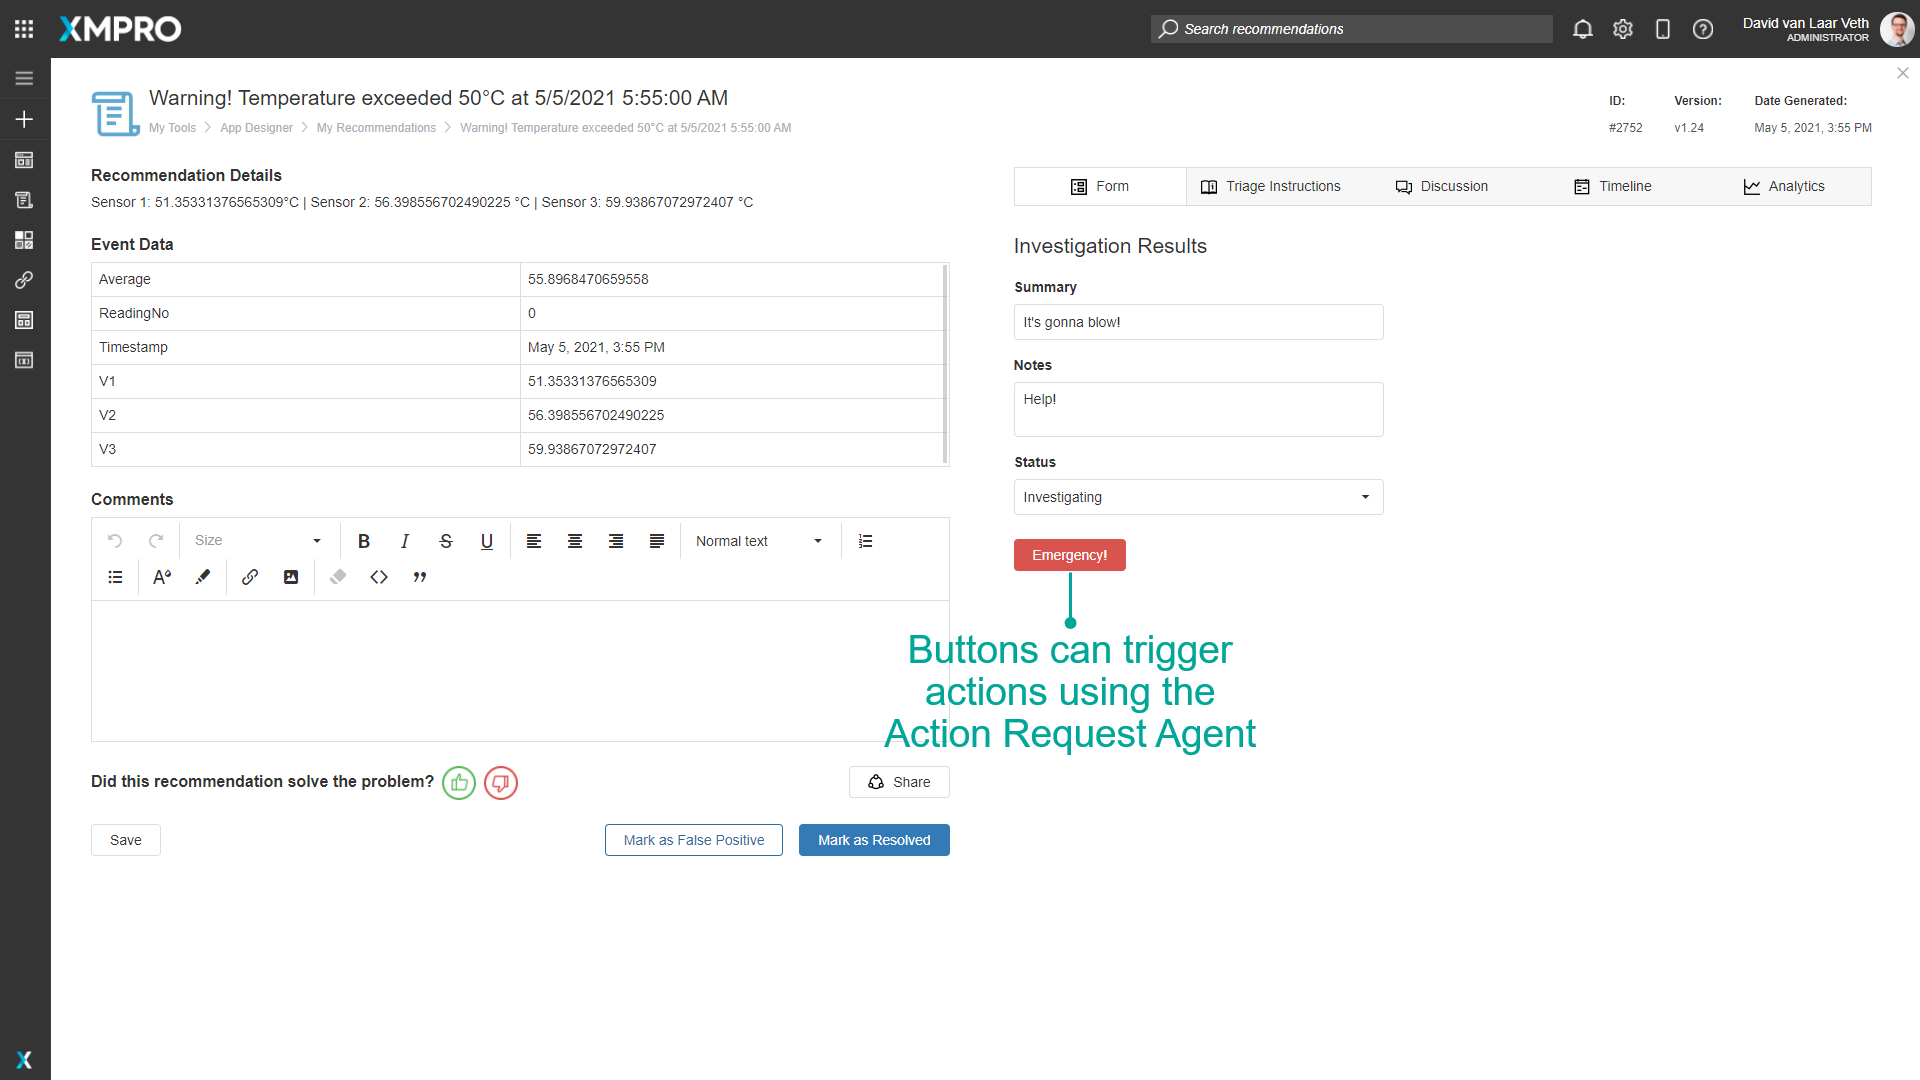Mark the recommendation as Resolved

pos(874,840)
